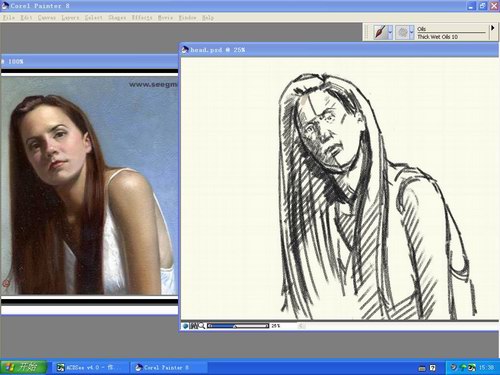The image size is (500, 375).
Task: Click the magnifier icon in head.prd status bar
Action: pyautogui.click(x=202, y=326)
